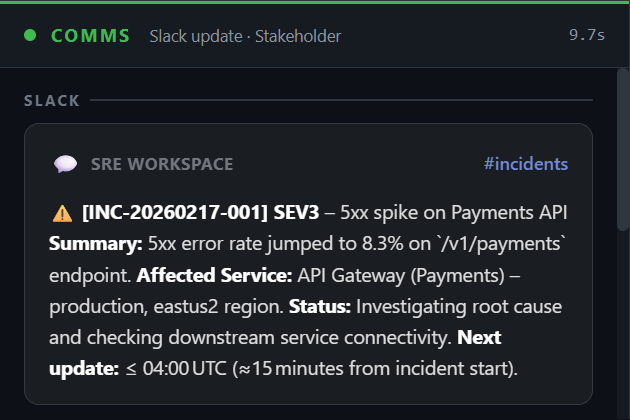
Task: Click the 5xx spike on Payments API title
Action: pyautogui.click(x=454, y=212)
